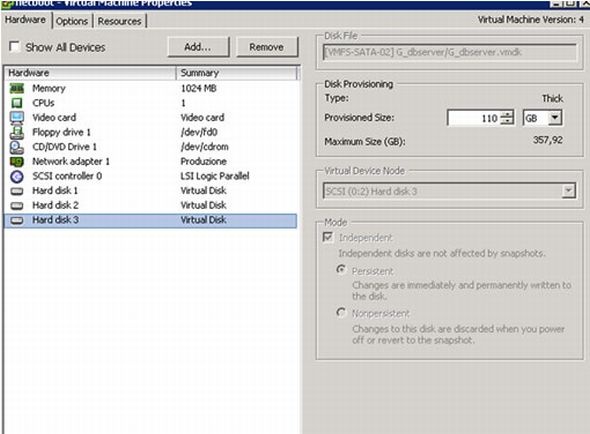Viewport: 590px width, 434px height.
Task: Click the Add... button
Action: pos(198,47)
